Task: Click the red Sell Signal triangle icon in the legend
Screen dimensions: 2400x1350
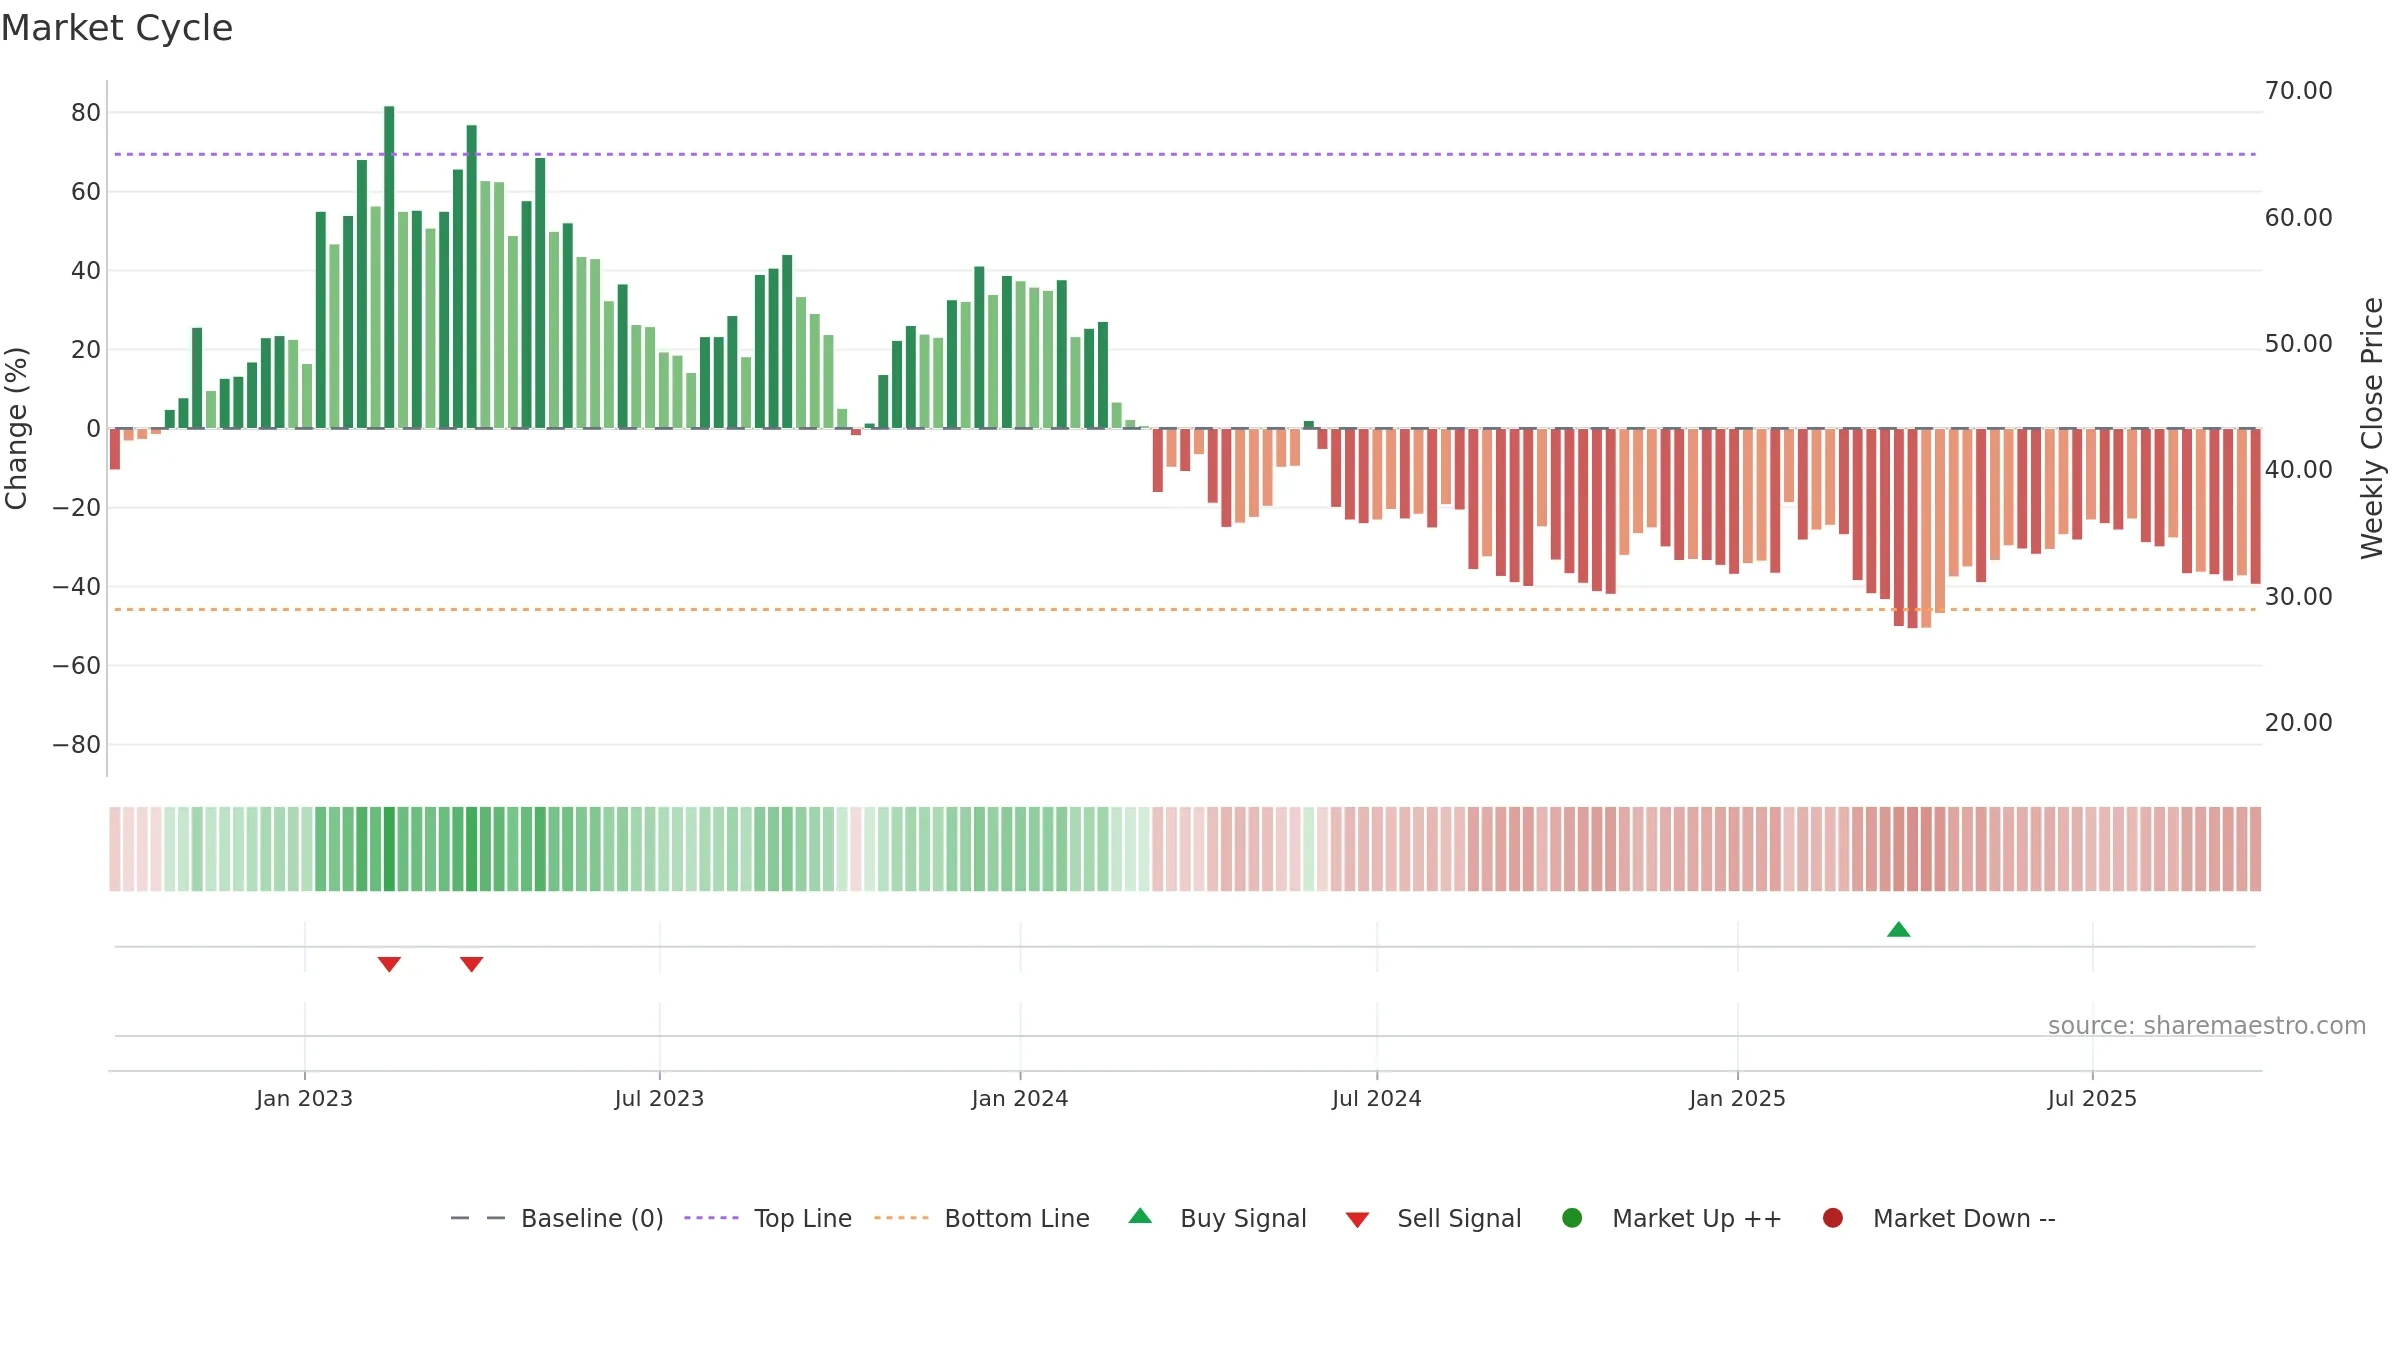Action: click(1357, 1220)
